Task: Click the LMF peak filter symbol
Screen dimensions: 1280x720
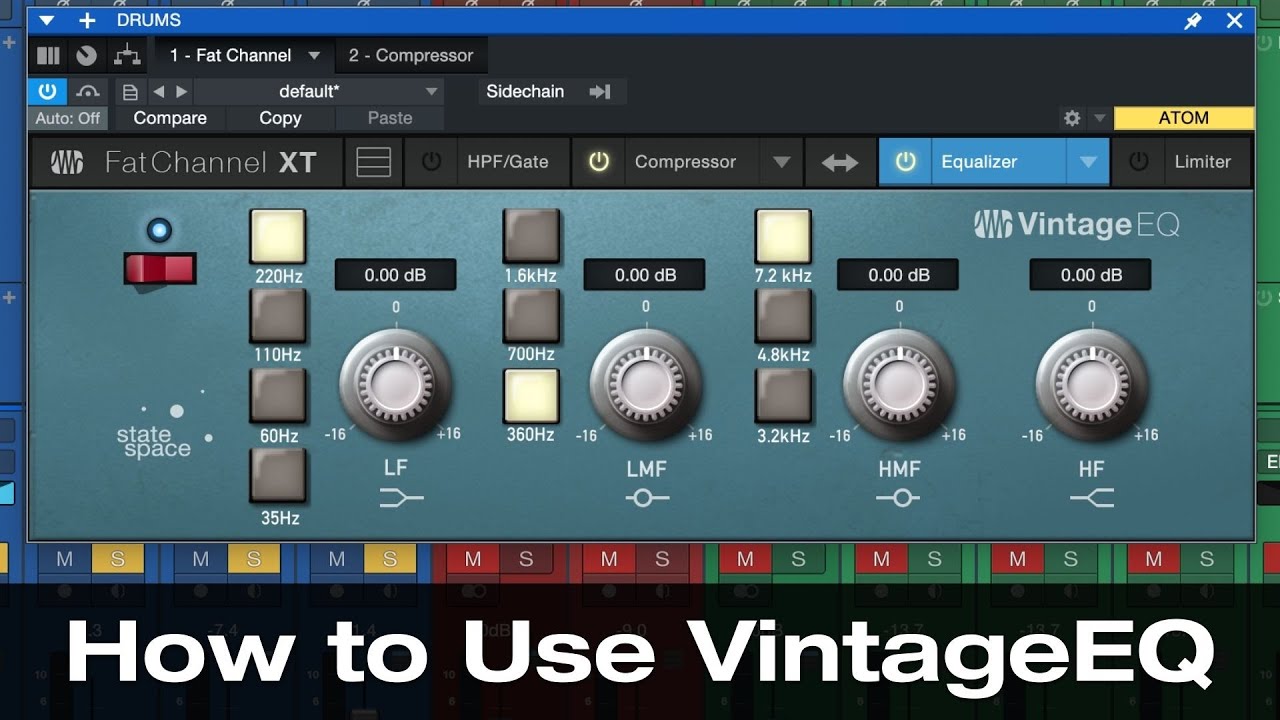Action: click(x=647, y=497)
